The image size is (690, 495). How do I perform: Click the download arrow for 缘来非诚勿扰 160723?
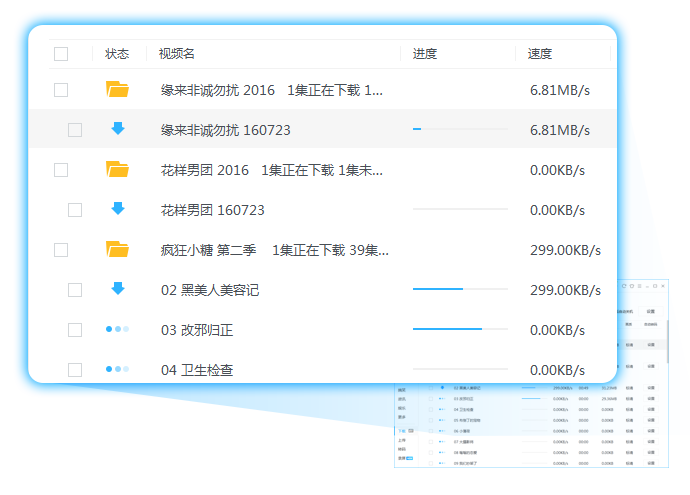(117, 129)
